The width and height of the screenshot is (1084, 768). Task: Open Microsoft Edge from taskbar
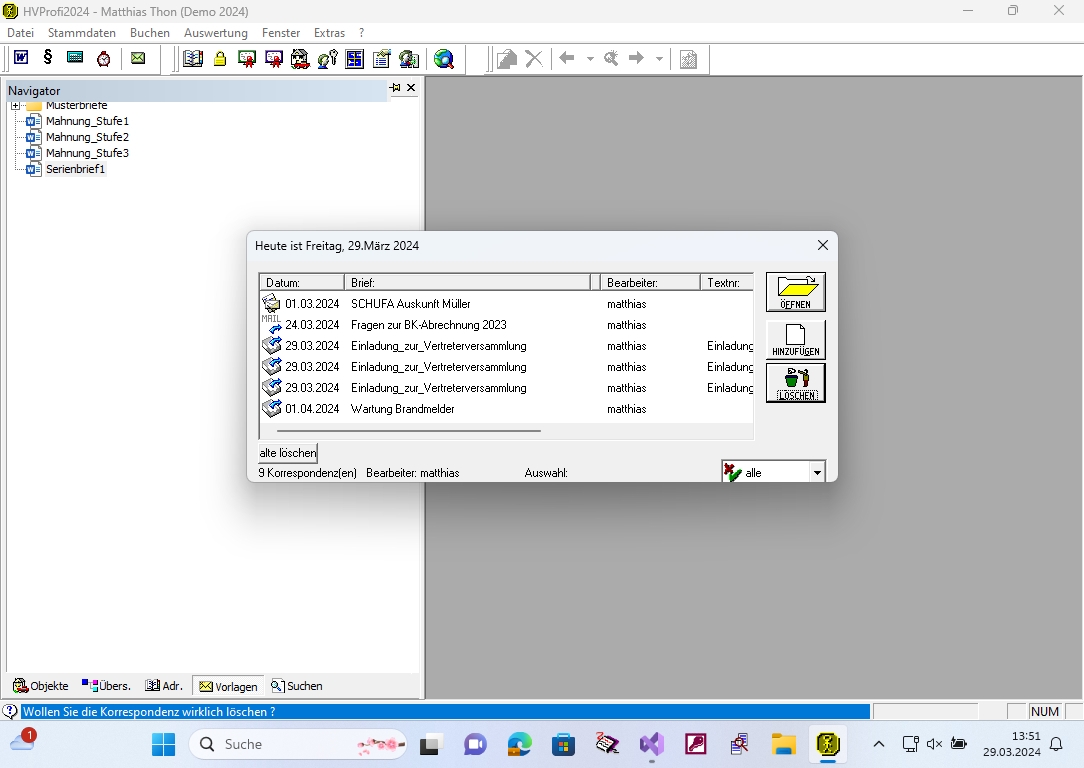[519, 744]
